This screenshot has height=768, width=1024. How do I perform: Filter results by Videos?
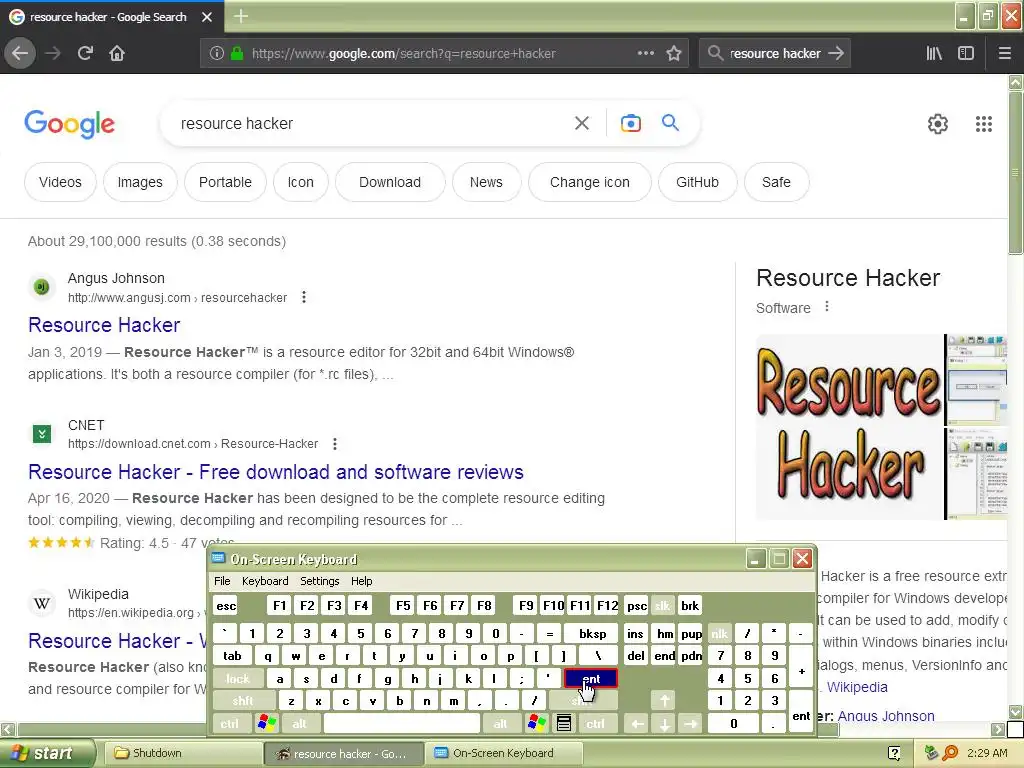tap(60, 182)
